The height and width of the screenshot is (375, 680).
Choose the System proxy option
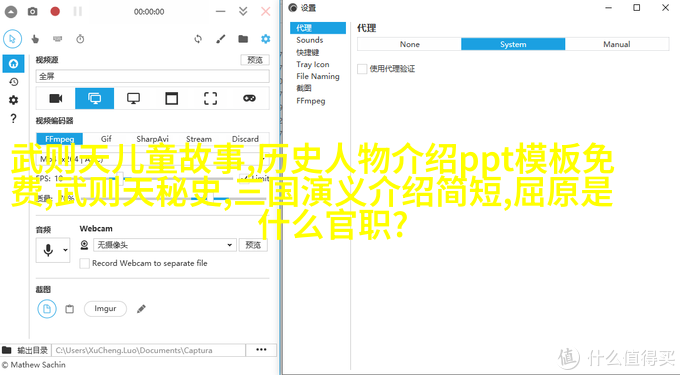(513, 44)
